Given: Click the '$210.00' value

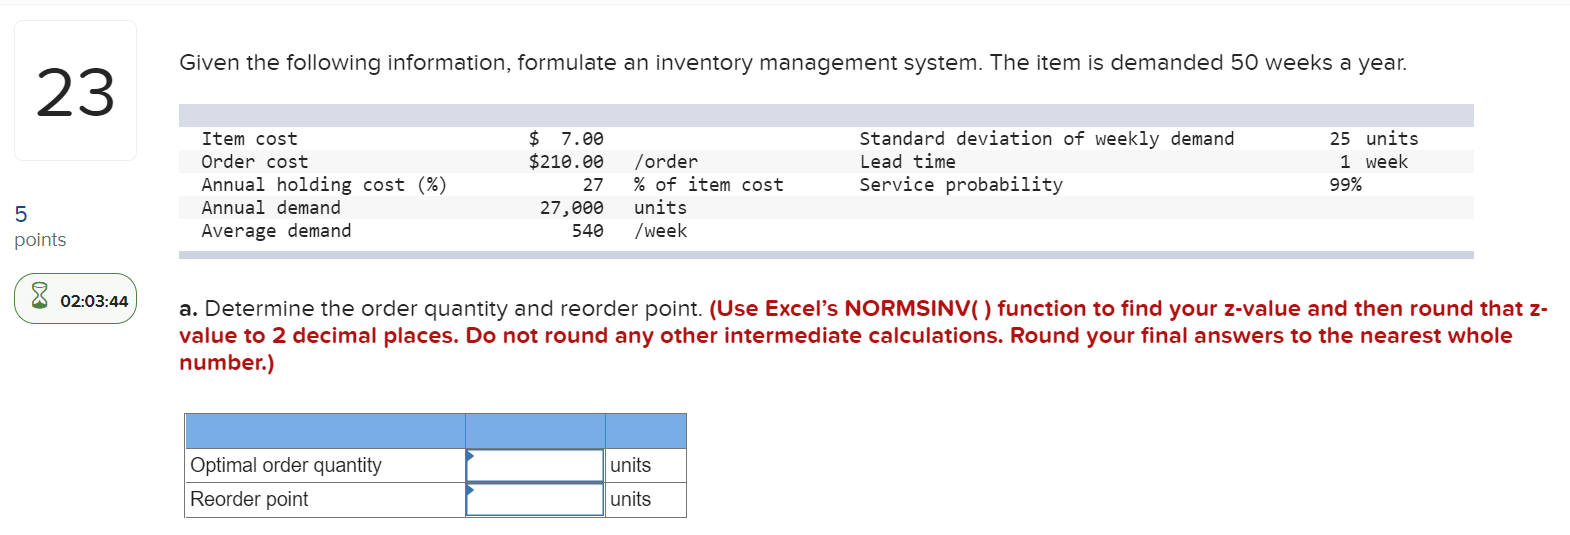Looking at the screenshot, I should pyautogui.click(x=566, y=162).
